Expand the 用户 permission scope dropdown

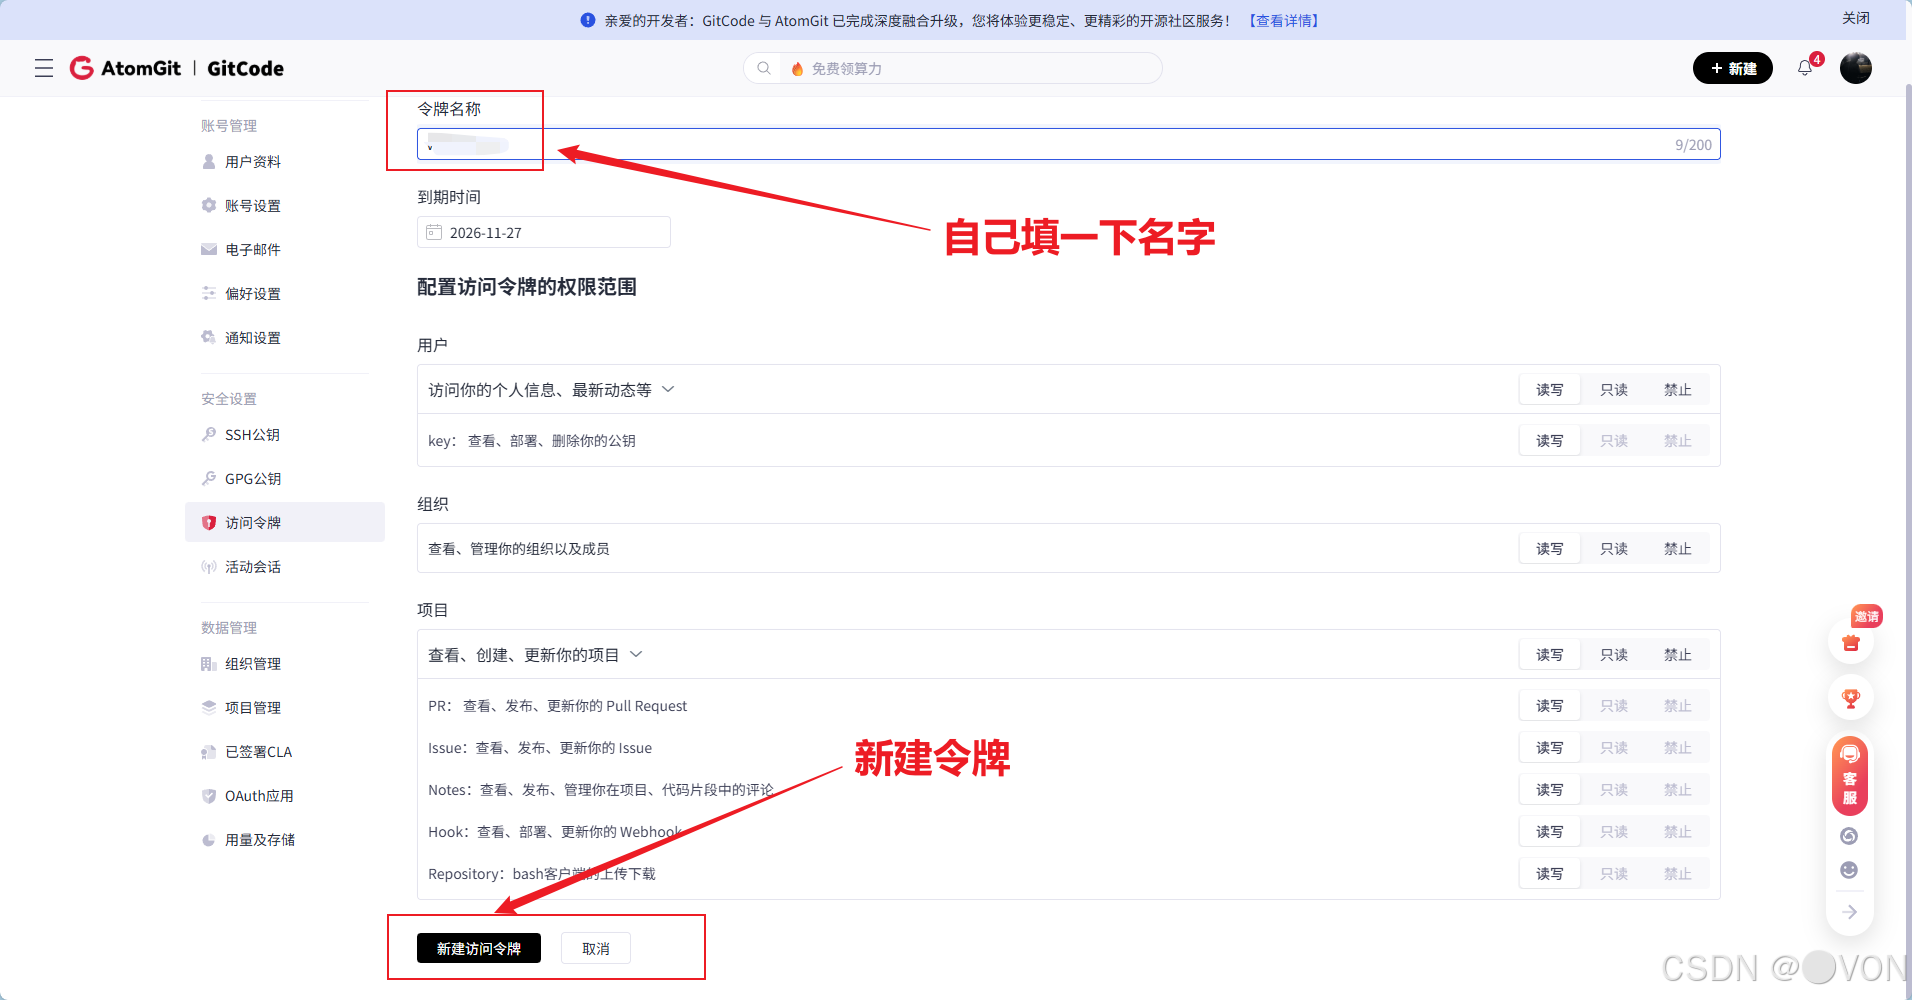click(x=669, y=389)
